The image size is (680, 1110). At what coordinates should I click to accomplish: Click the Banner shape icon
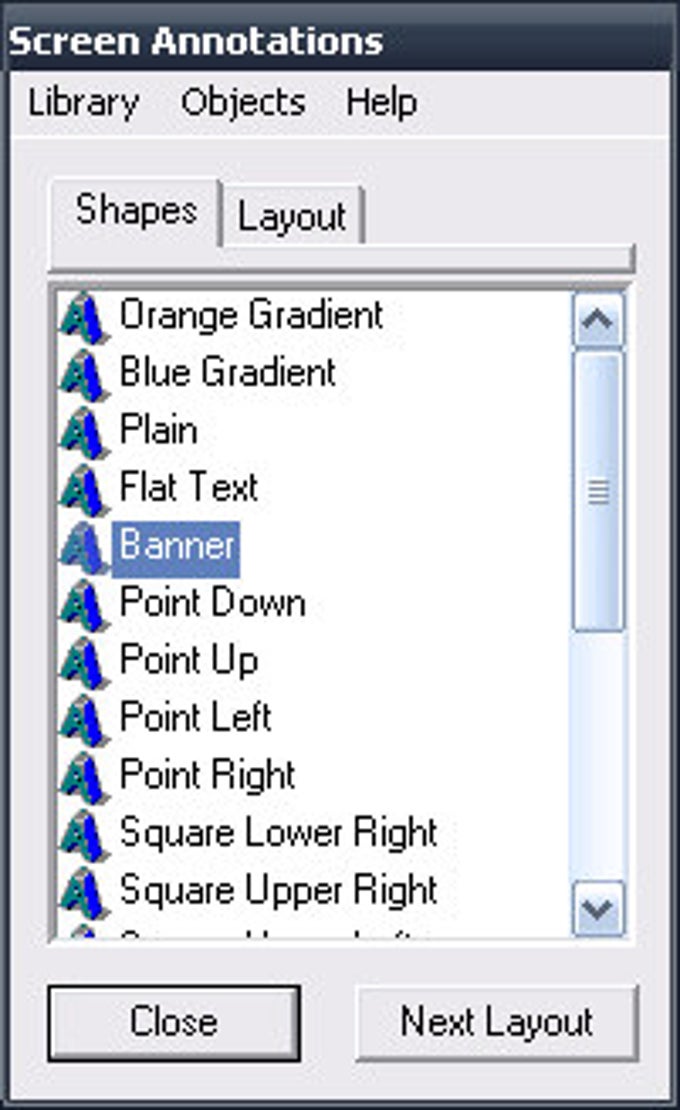coord(84,547)
